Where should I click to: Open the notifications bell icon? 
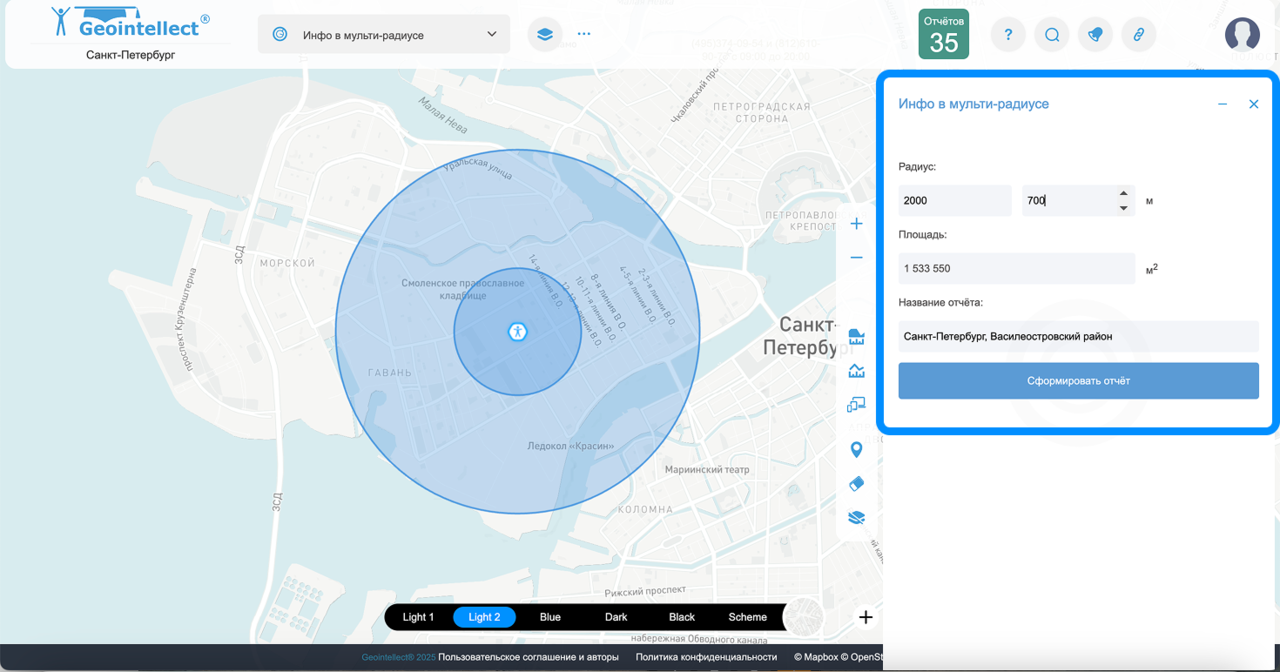pos(1095,35)
